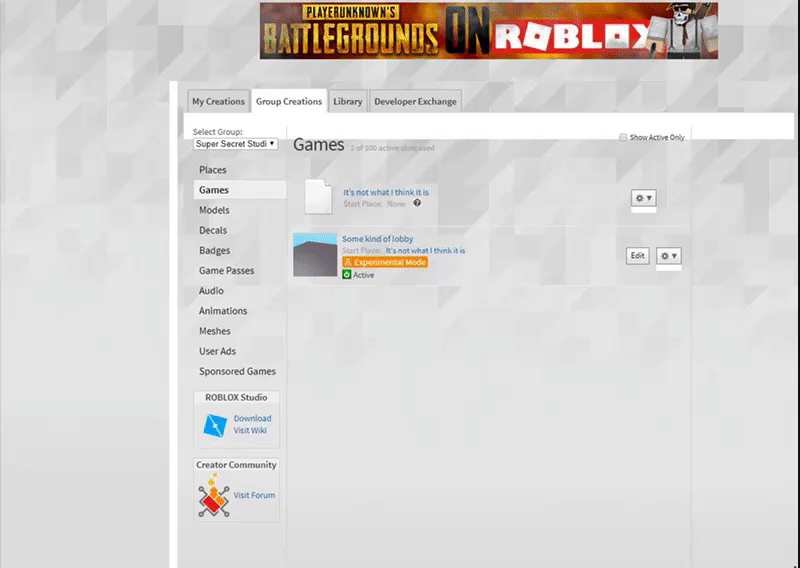
Task: Select the Group Creations tab
Action: coord(289,101)
